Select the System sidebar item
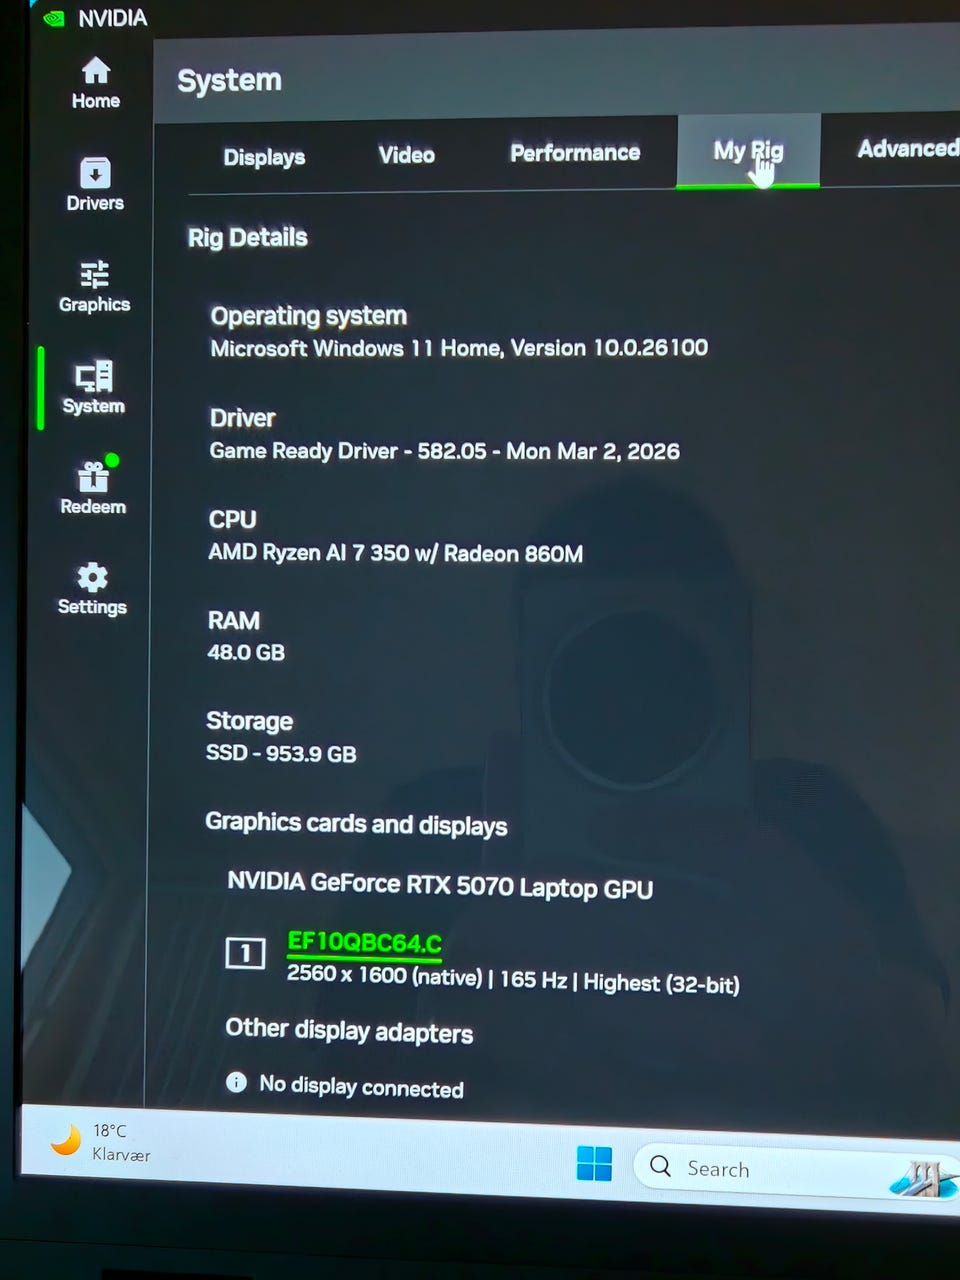Viewport: 960px width, 1280px height. [x=93, y=388]
